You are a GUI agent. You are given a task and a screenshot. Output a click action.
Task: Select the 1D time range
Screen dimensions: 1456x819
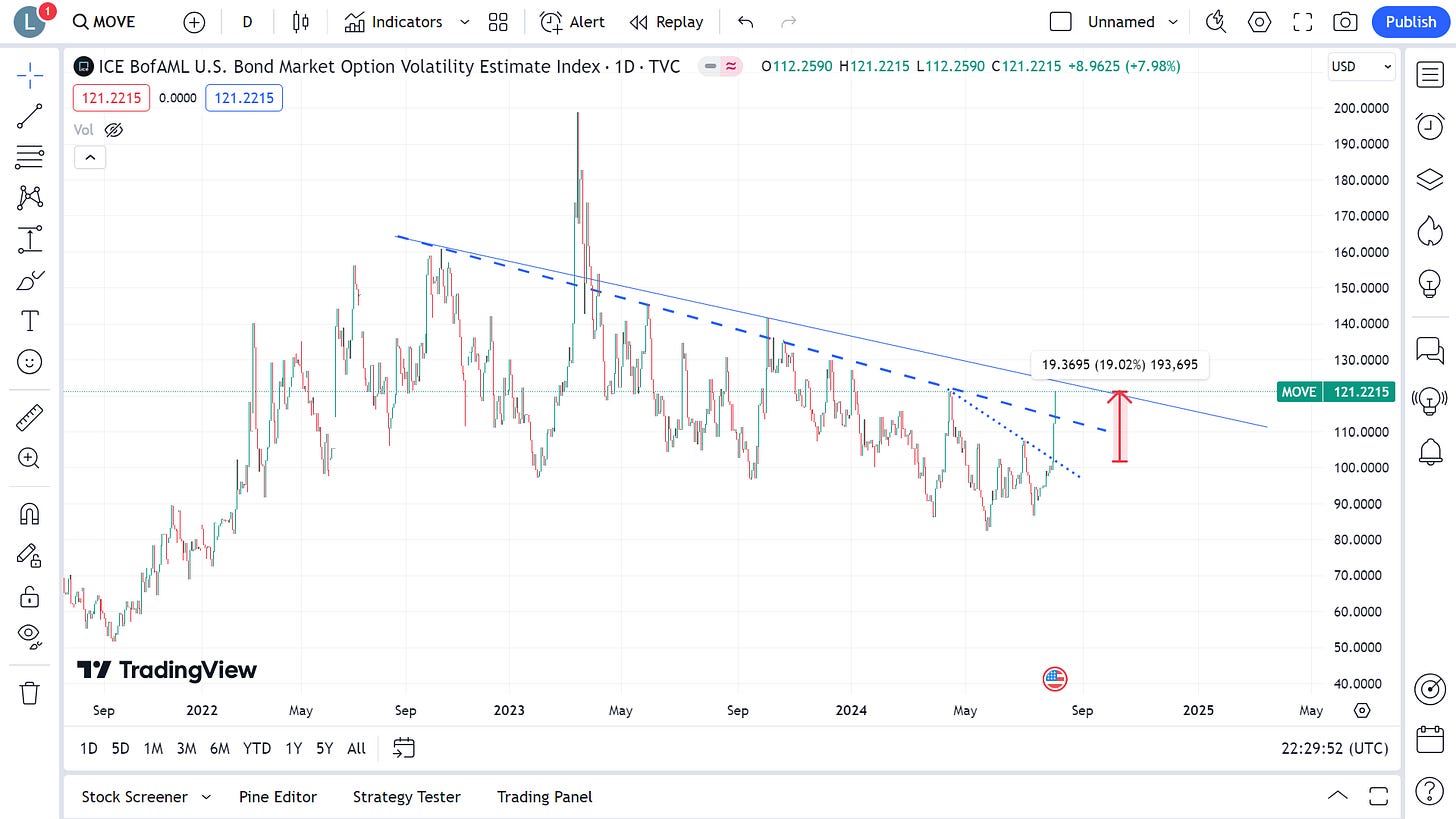click(89, 748)
